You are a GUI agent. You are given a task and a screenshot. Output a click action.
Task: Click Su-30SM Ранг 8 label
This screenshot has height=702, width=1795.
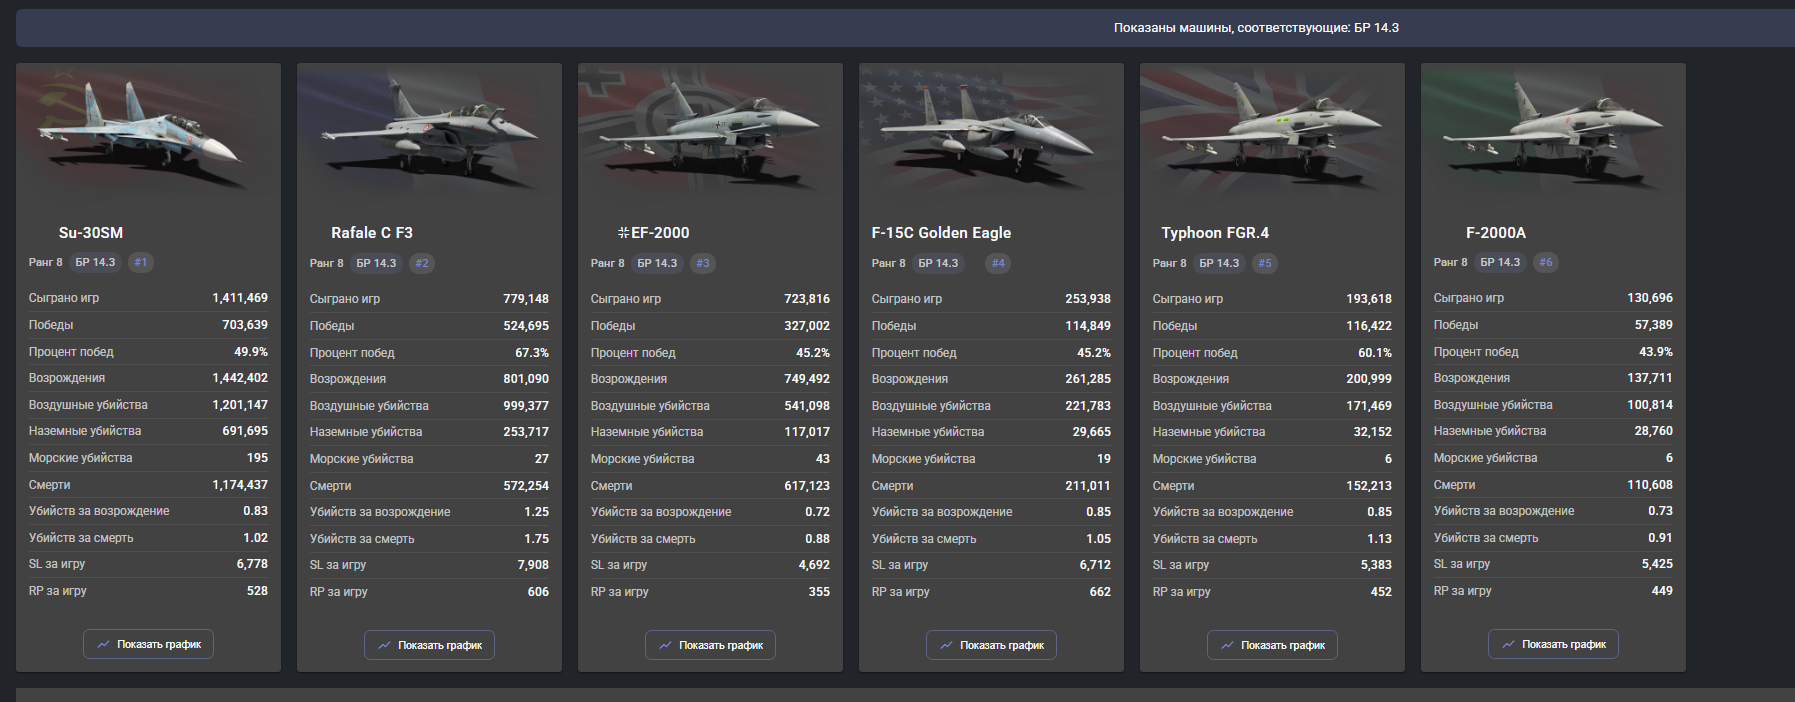tap(45, 263)
